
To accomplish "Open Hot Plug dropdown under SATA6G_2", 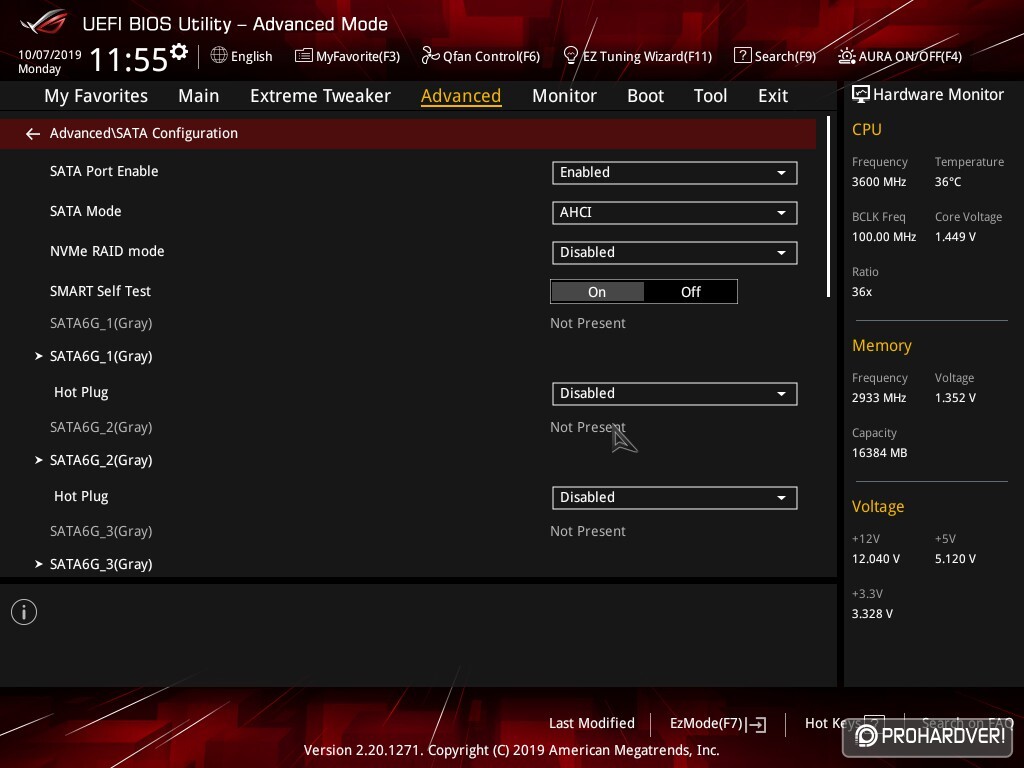I will point(675,498).
